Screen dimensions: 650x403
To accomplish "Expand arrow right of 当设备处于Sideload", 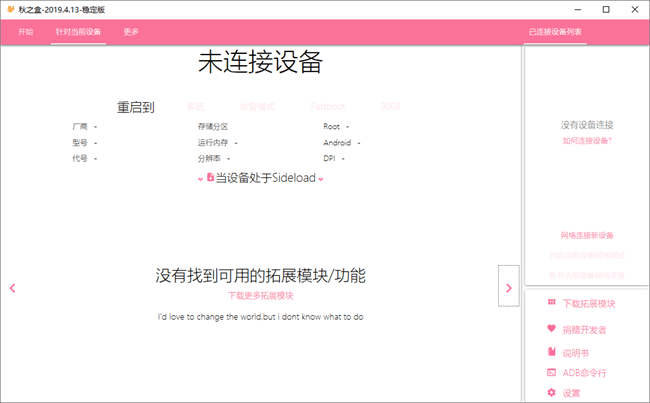I will click(x=321, y=179).
